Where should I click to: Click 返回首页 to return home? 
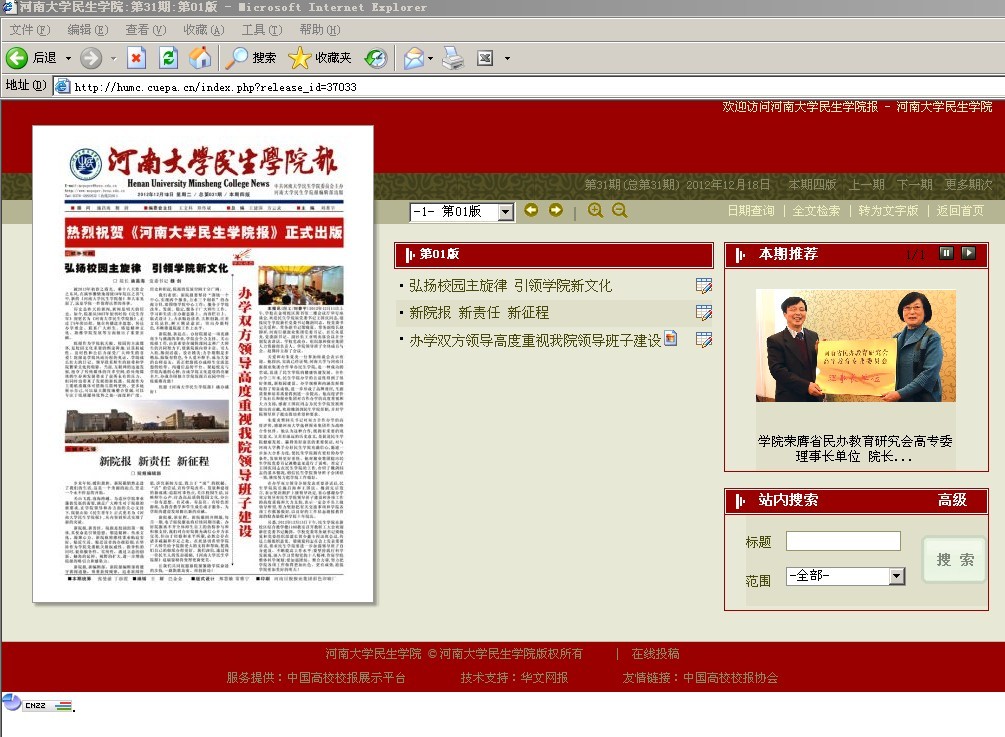tap(959, 210)
